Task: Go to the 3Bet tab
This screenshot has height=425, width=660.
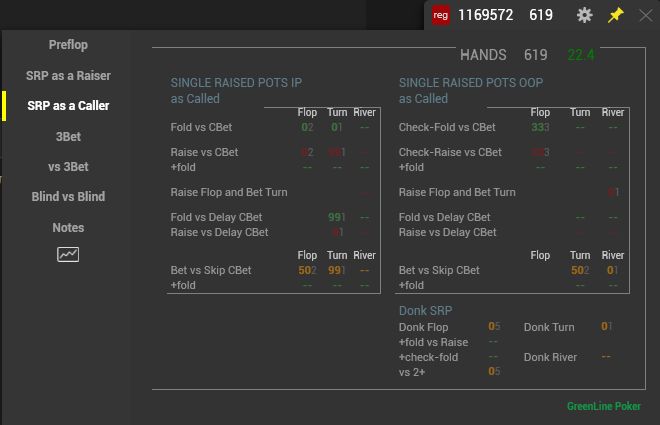Action: tap(68, 137)
